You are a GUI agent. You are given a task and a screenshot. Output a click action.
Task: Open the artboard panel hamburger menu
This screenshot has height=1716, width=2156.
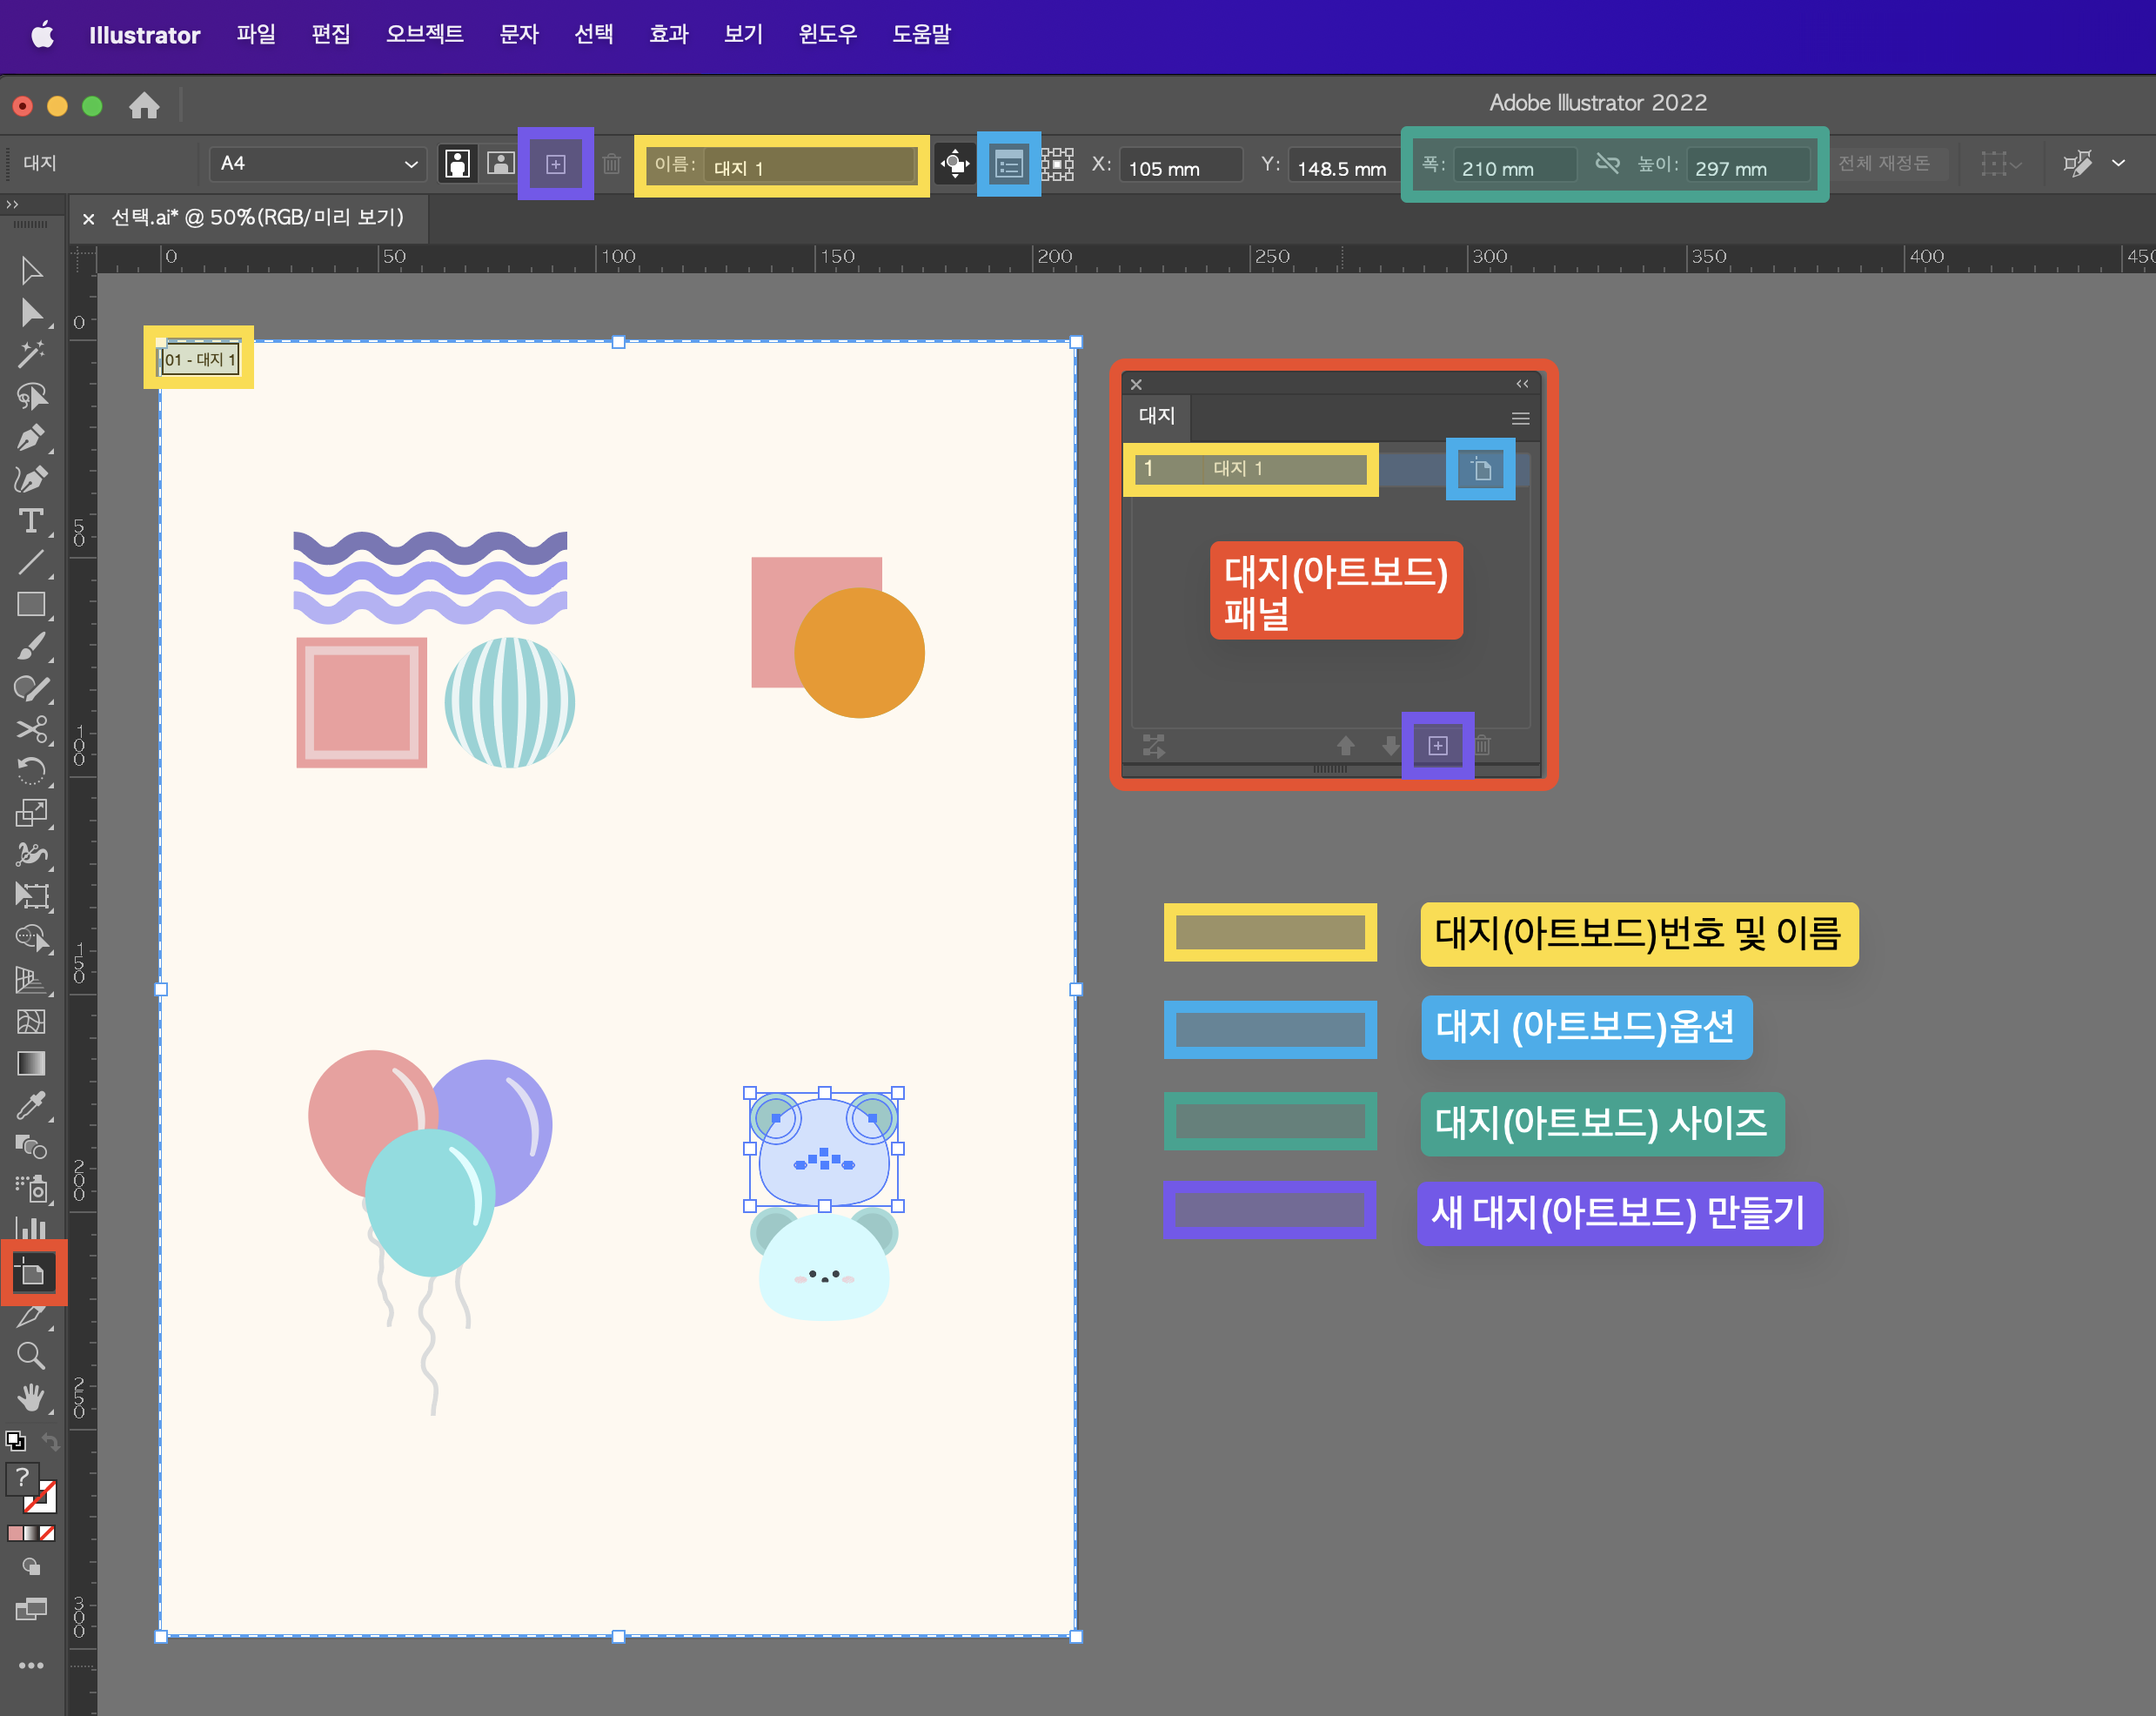(1520, 418)
